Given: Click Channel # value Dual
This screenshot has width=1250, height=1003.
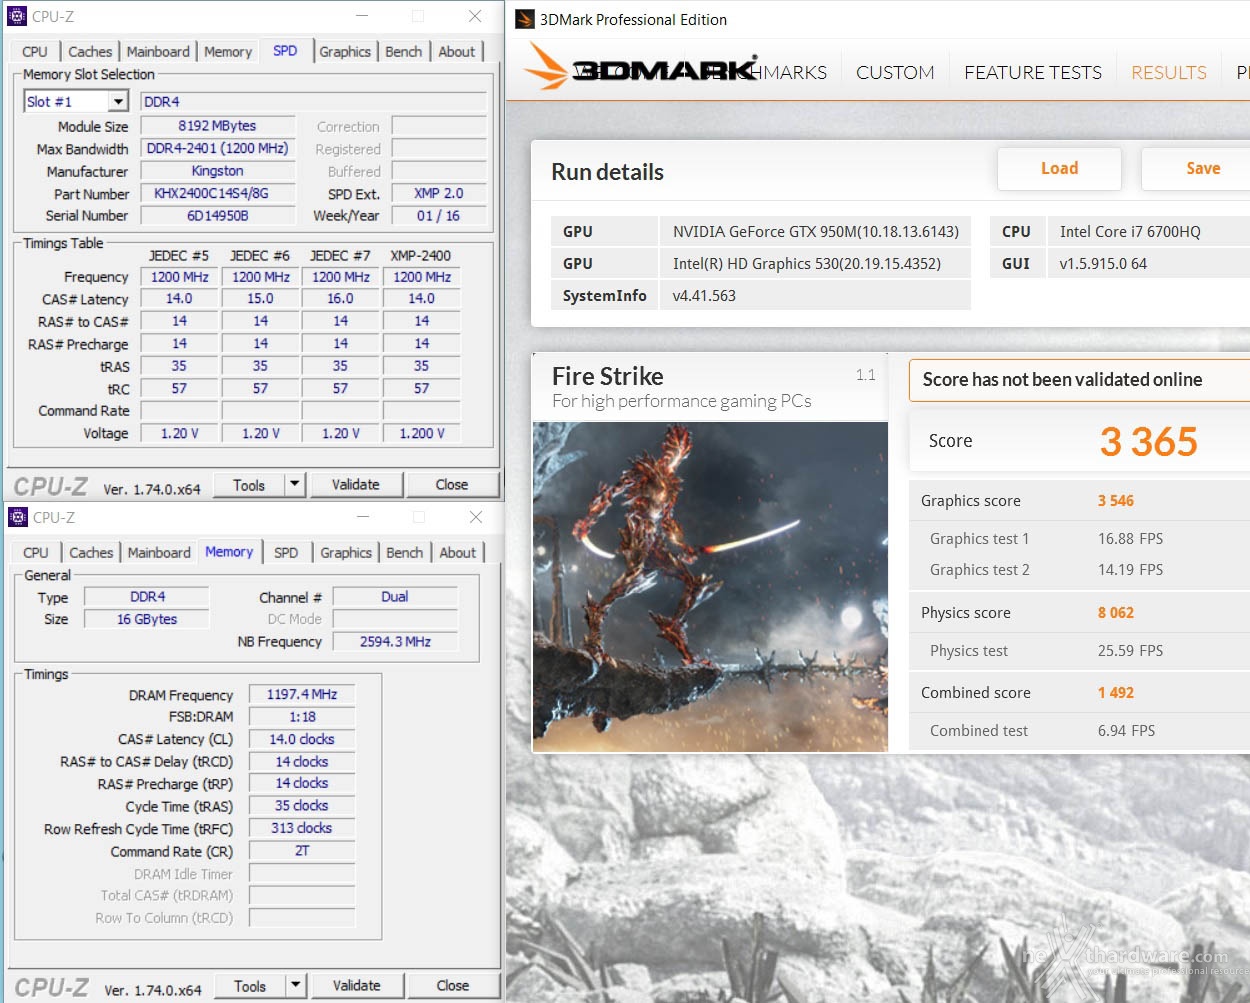Looking at the screenshot, I should 395,596.
